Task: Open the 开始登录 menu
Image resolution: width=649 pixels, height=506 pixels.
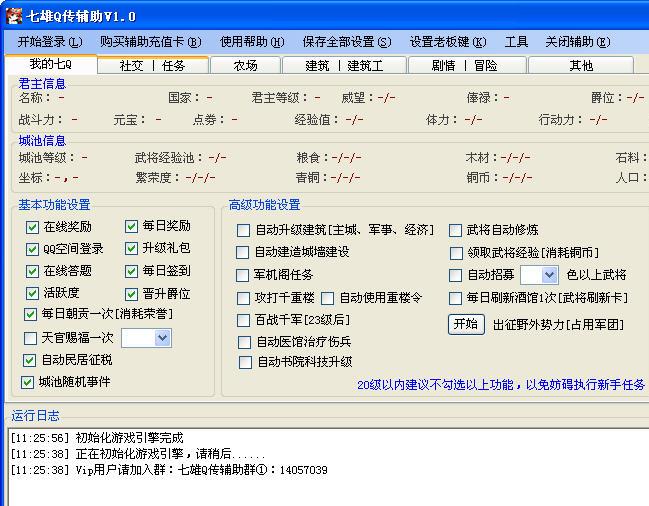Action: (x=48, y=42)
